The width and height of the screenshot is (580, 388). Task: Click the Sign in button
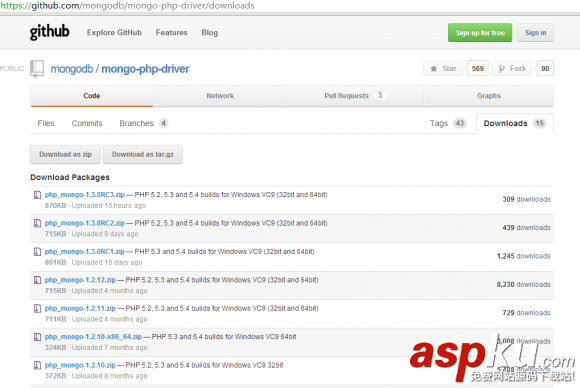click(535, 33)
